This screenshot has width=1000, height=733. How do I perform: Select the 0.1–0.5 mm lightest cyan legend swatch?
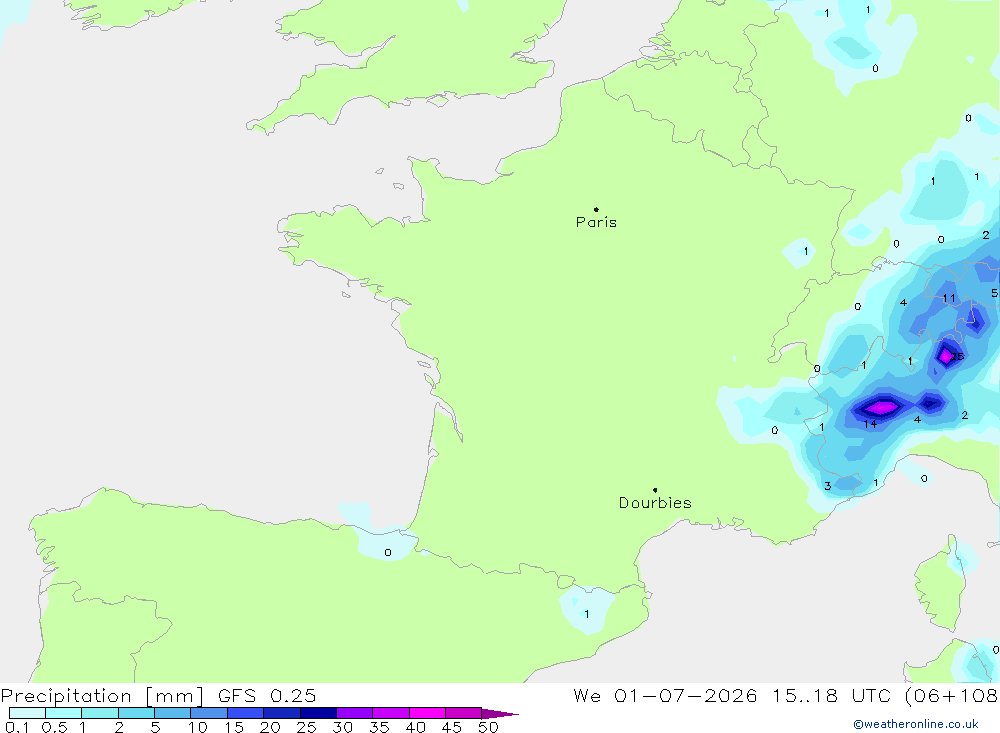point(27,713)
